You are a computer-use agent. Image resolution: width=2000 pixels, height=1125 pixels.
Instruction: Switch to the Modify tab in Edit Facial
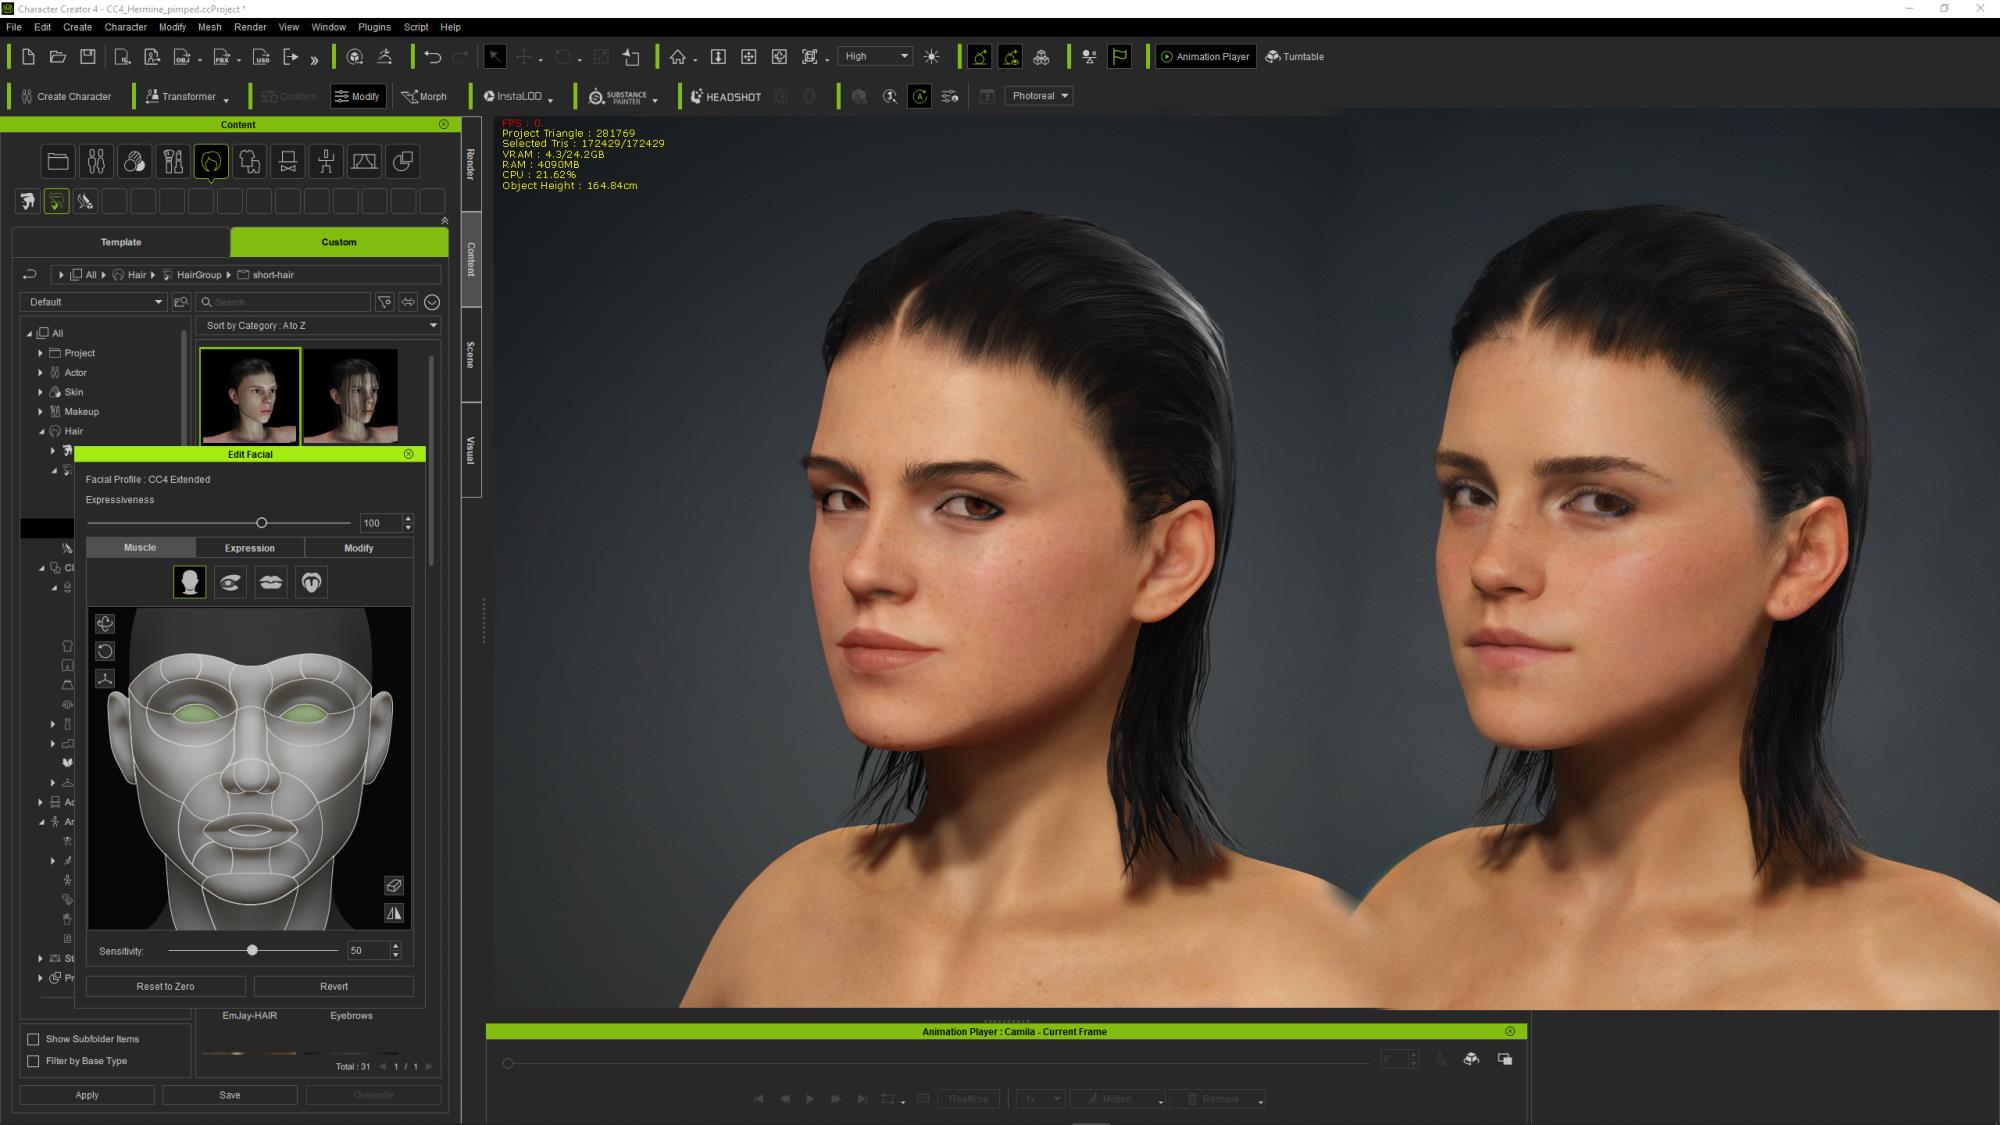(x=359, y=548)
